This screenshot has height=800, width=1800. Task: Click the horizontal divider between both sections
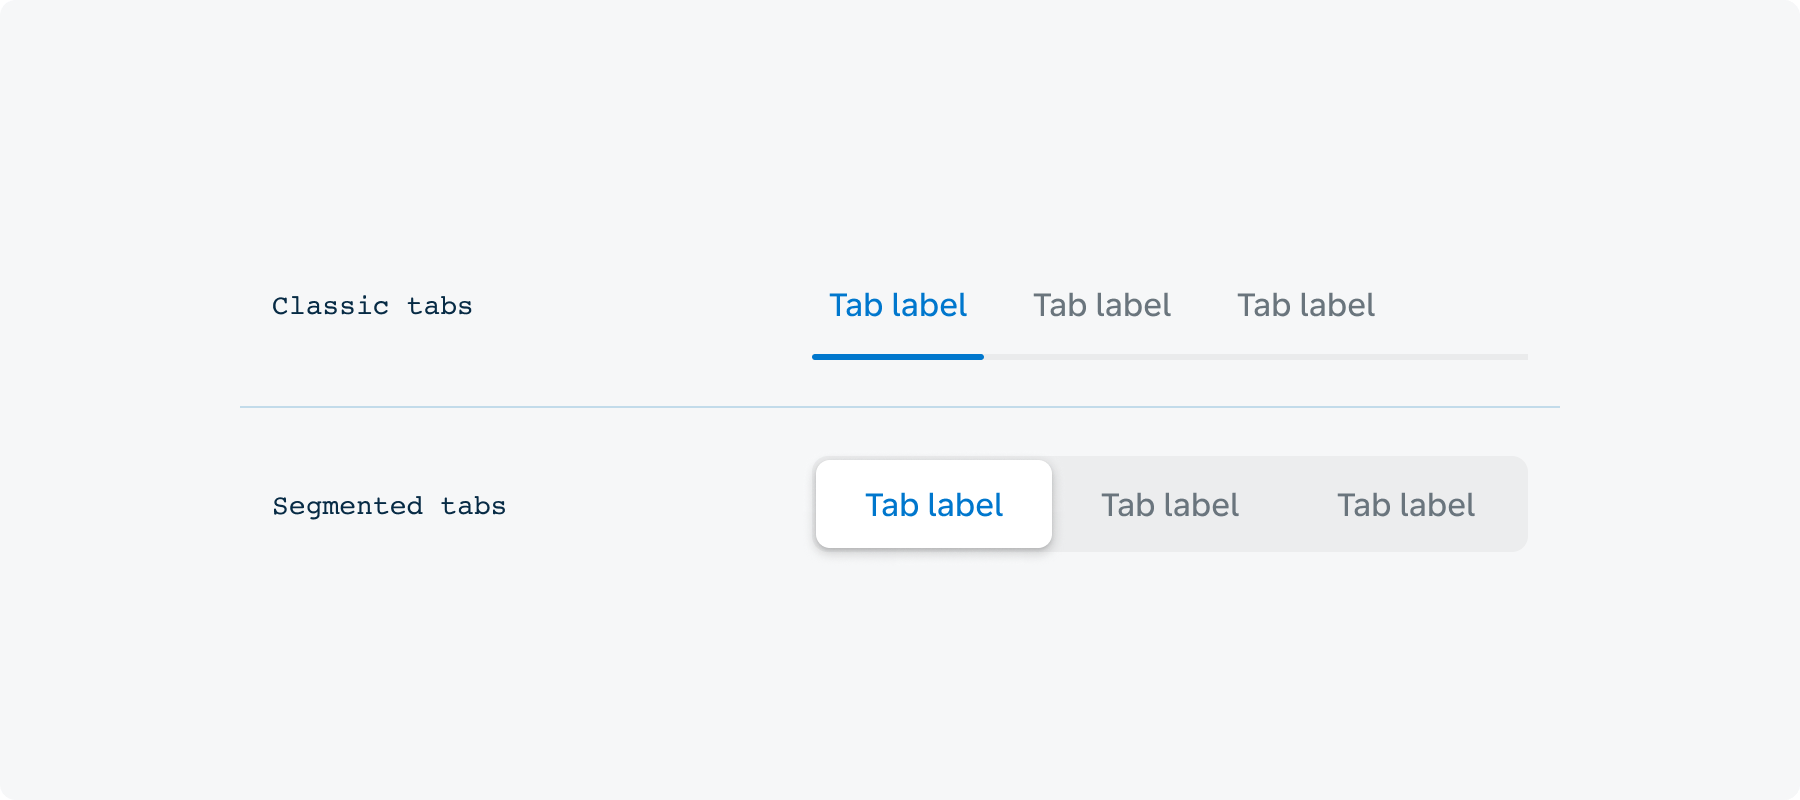click(900, 406)
